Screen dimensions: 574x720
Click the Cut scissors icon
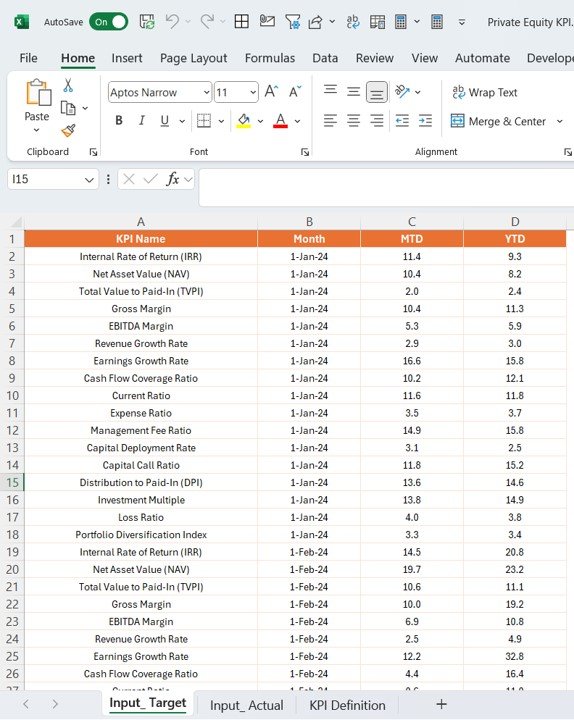[68, 85]
